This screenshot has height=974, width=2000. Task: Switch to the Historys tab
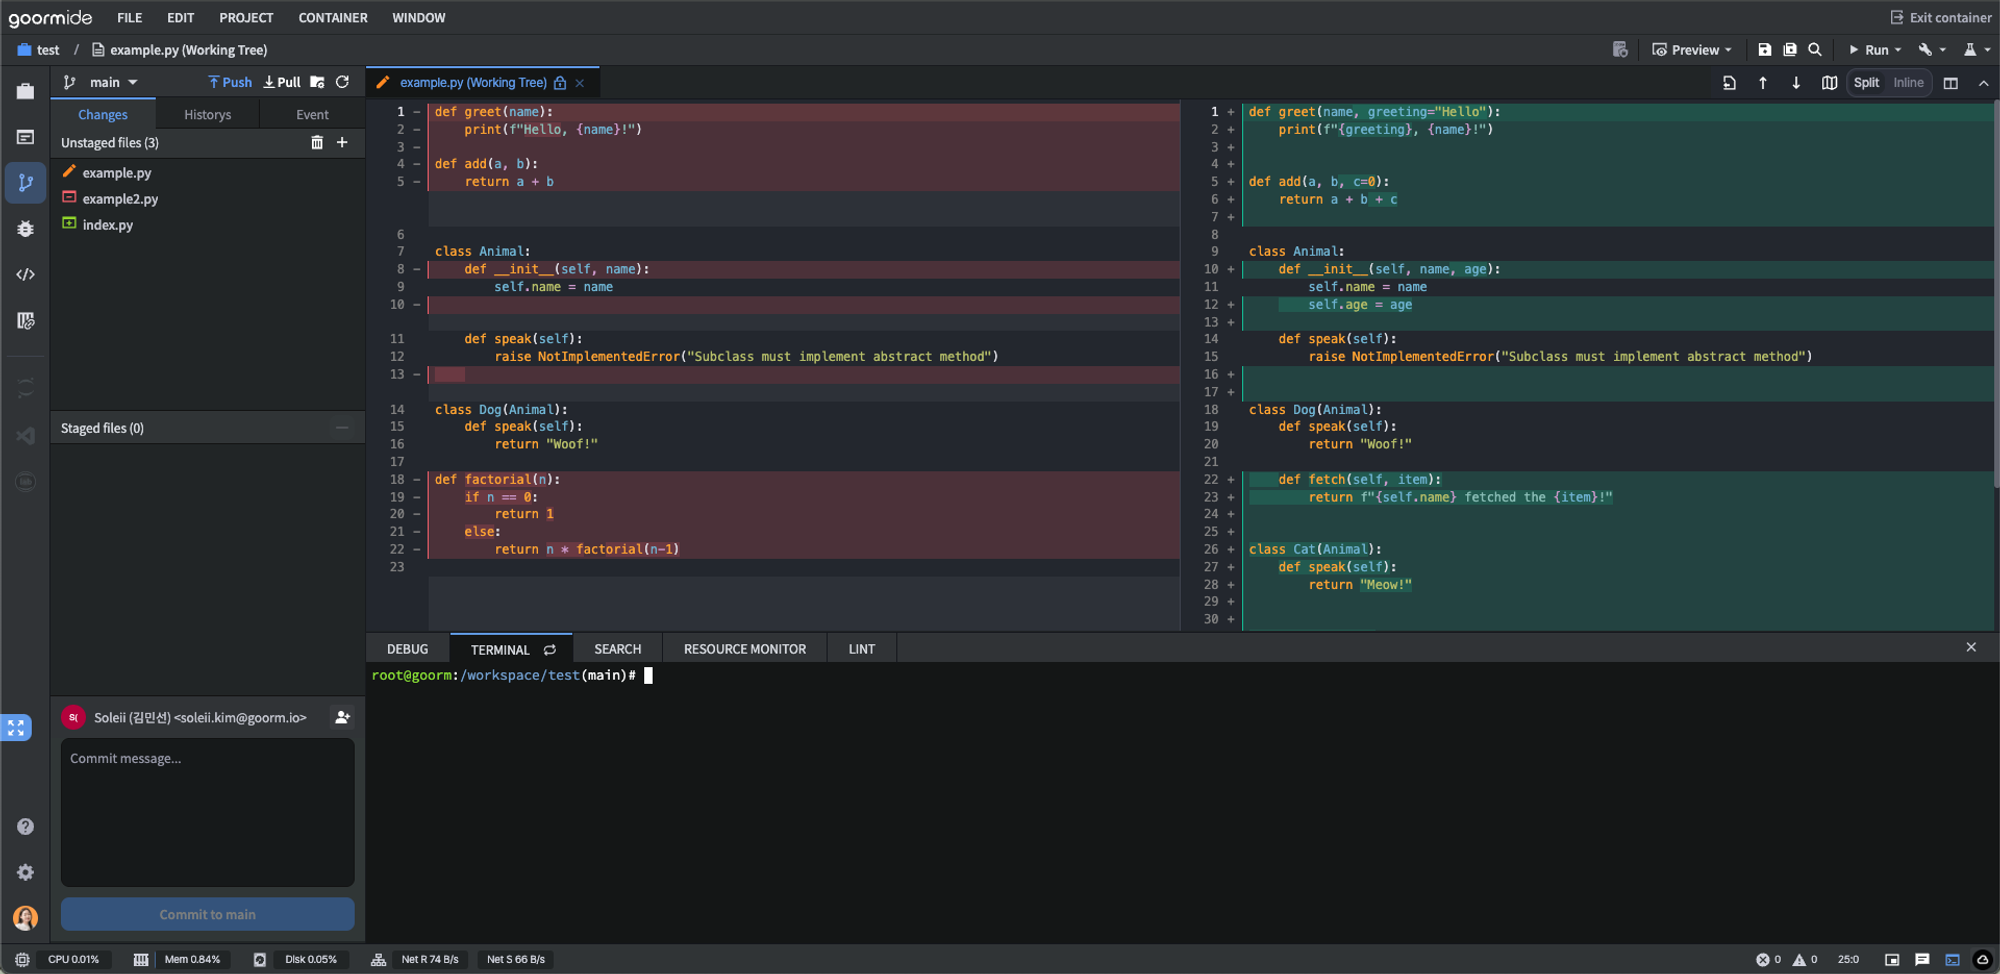[x=207, y=115]
